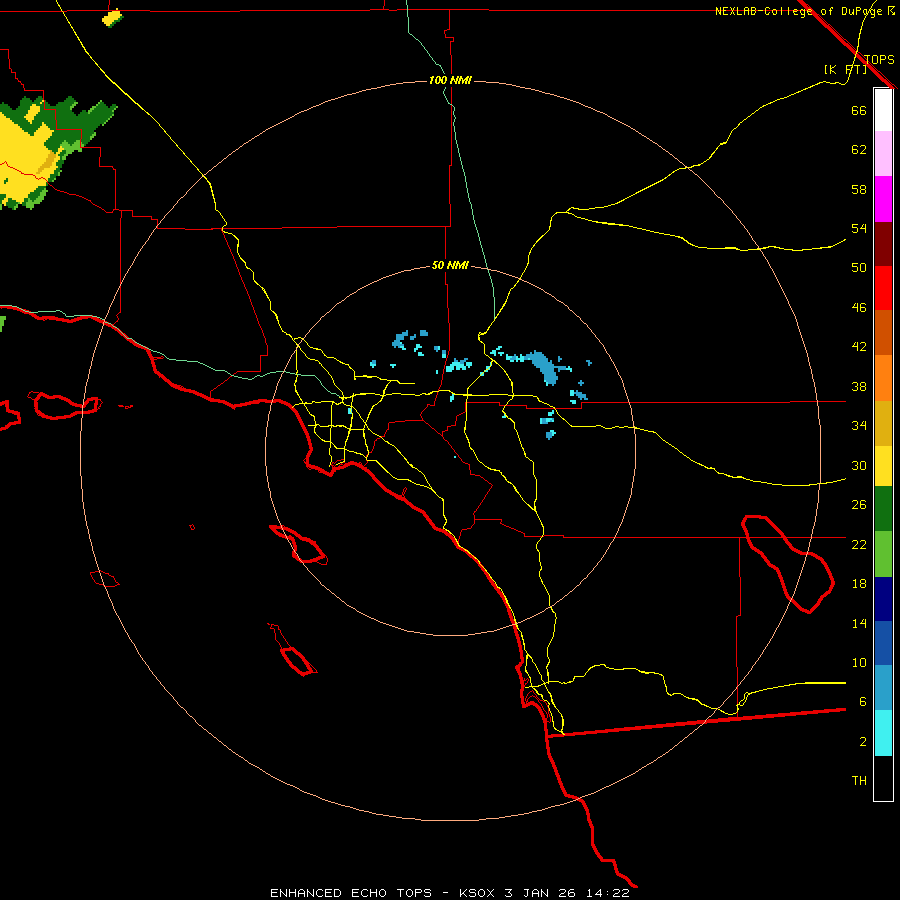The image size is (900, 900).
Task: Click legend value 22
Action: coord(859,544)
